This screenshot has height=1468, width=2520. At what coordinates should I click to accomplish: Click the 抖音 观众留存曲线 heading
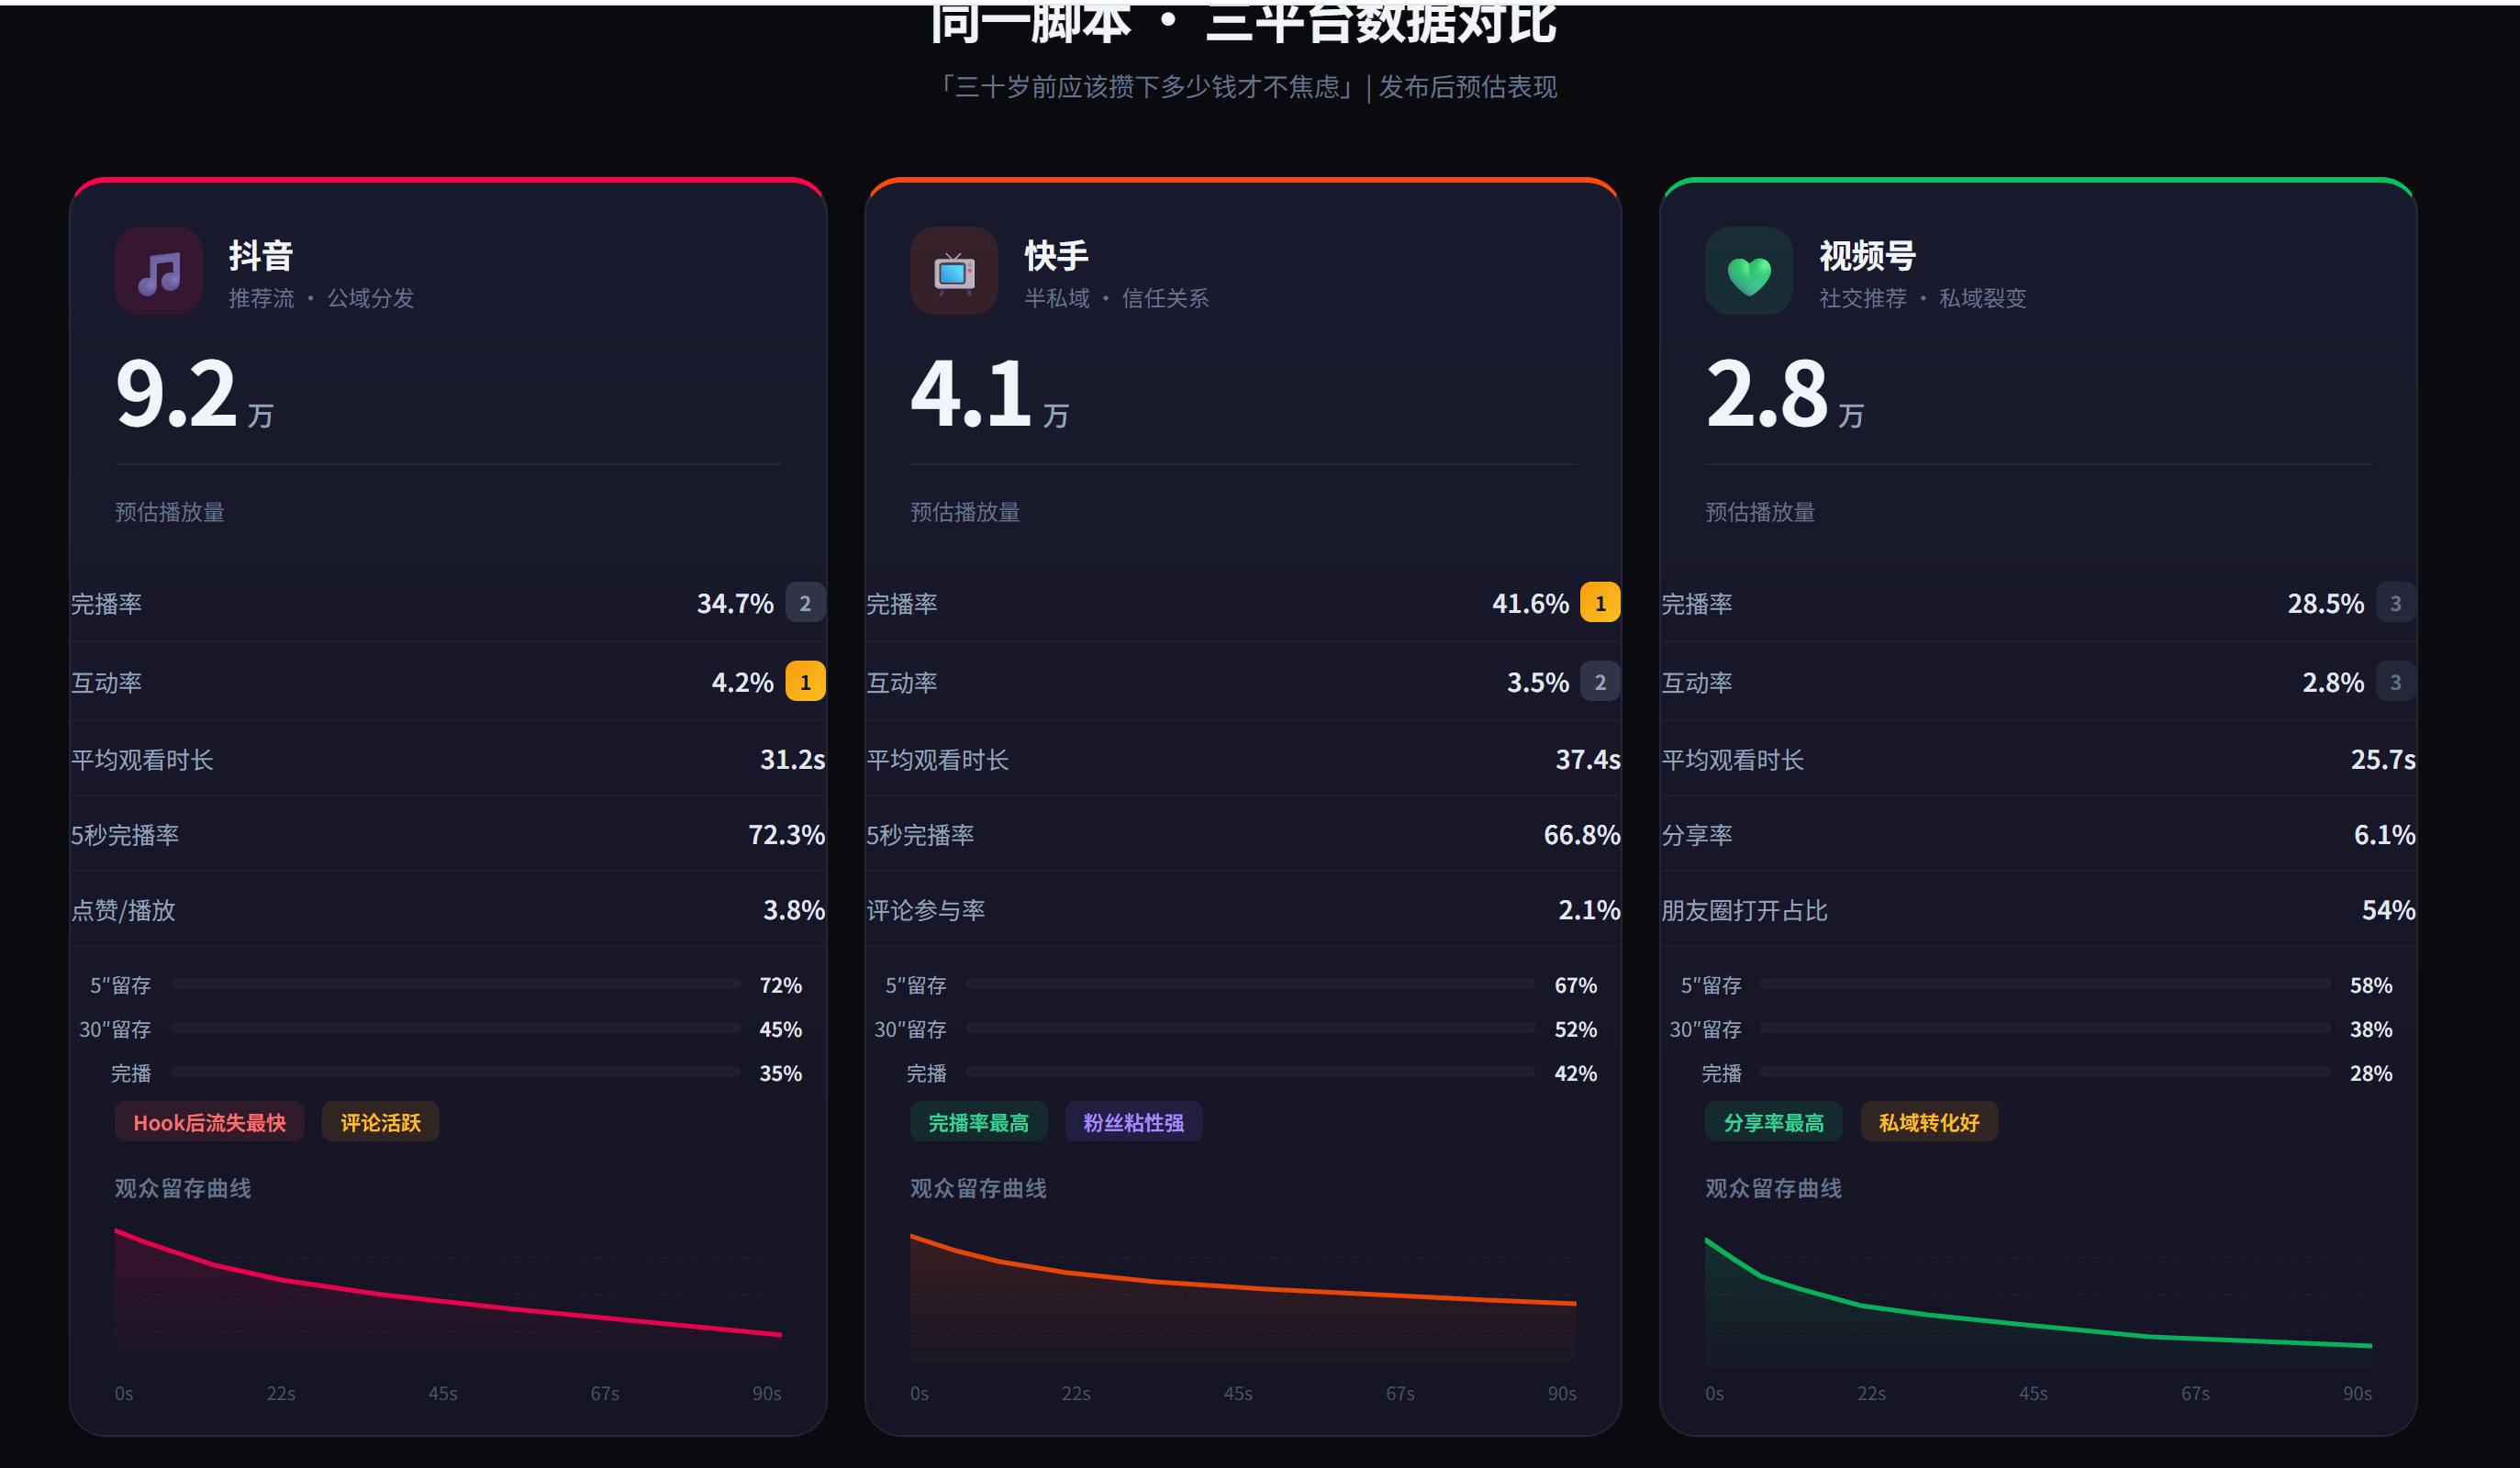(x=183, y=1188)
